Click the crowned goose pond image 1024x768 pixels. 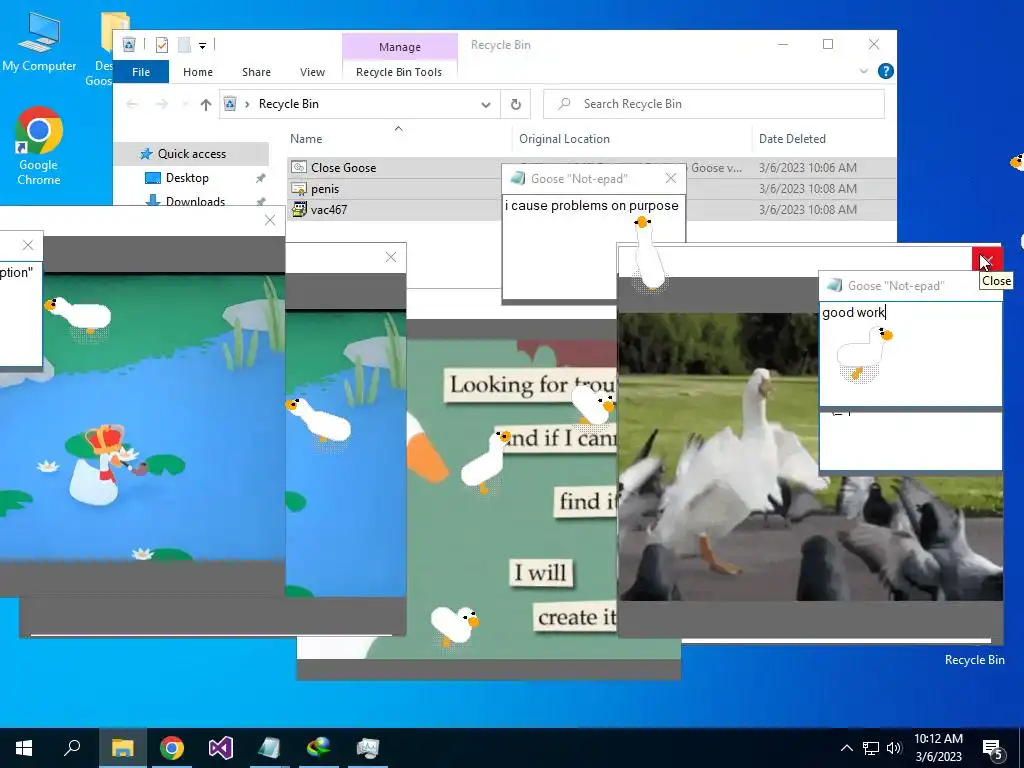click(142, 418)
